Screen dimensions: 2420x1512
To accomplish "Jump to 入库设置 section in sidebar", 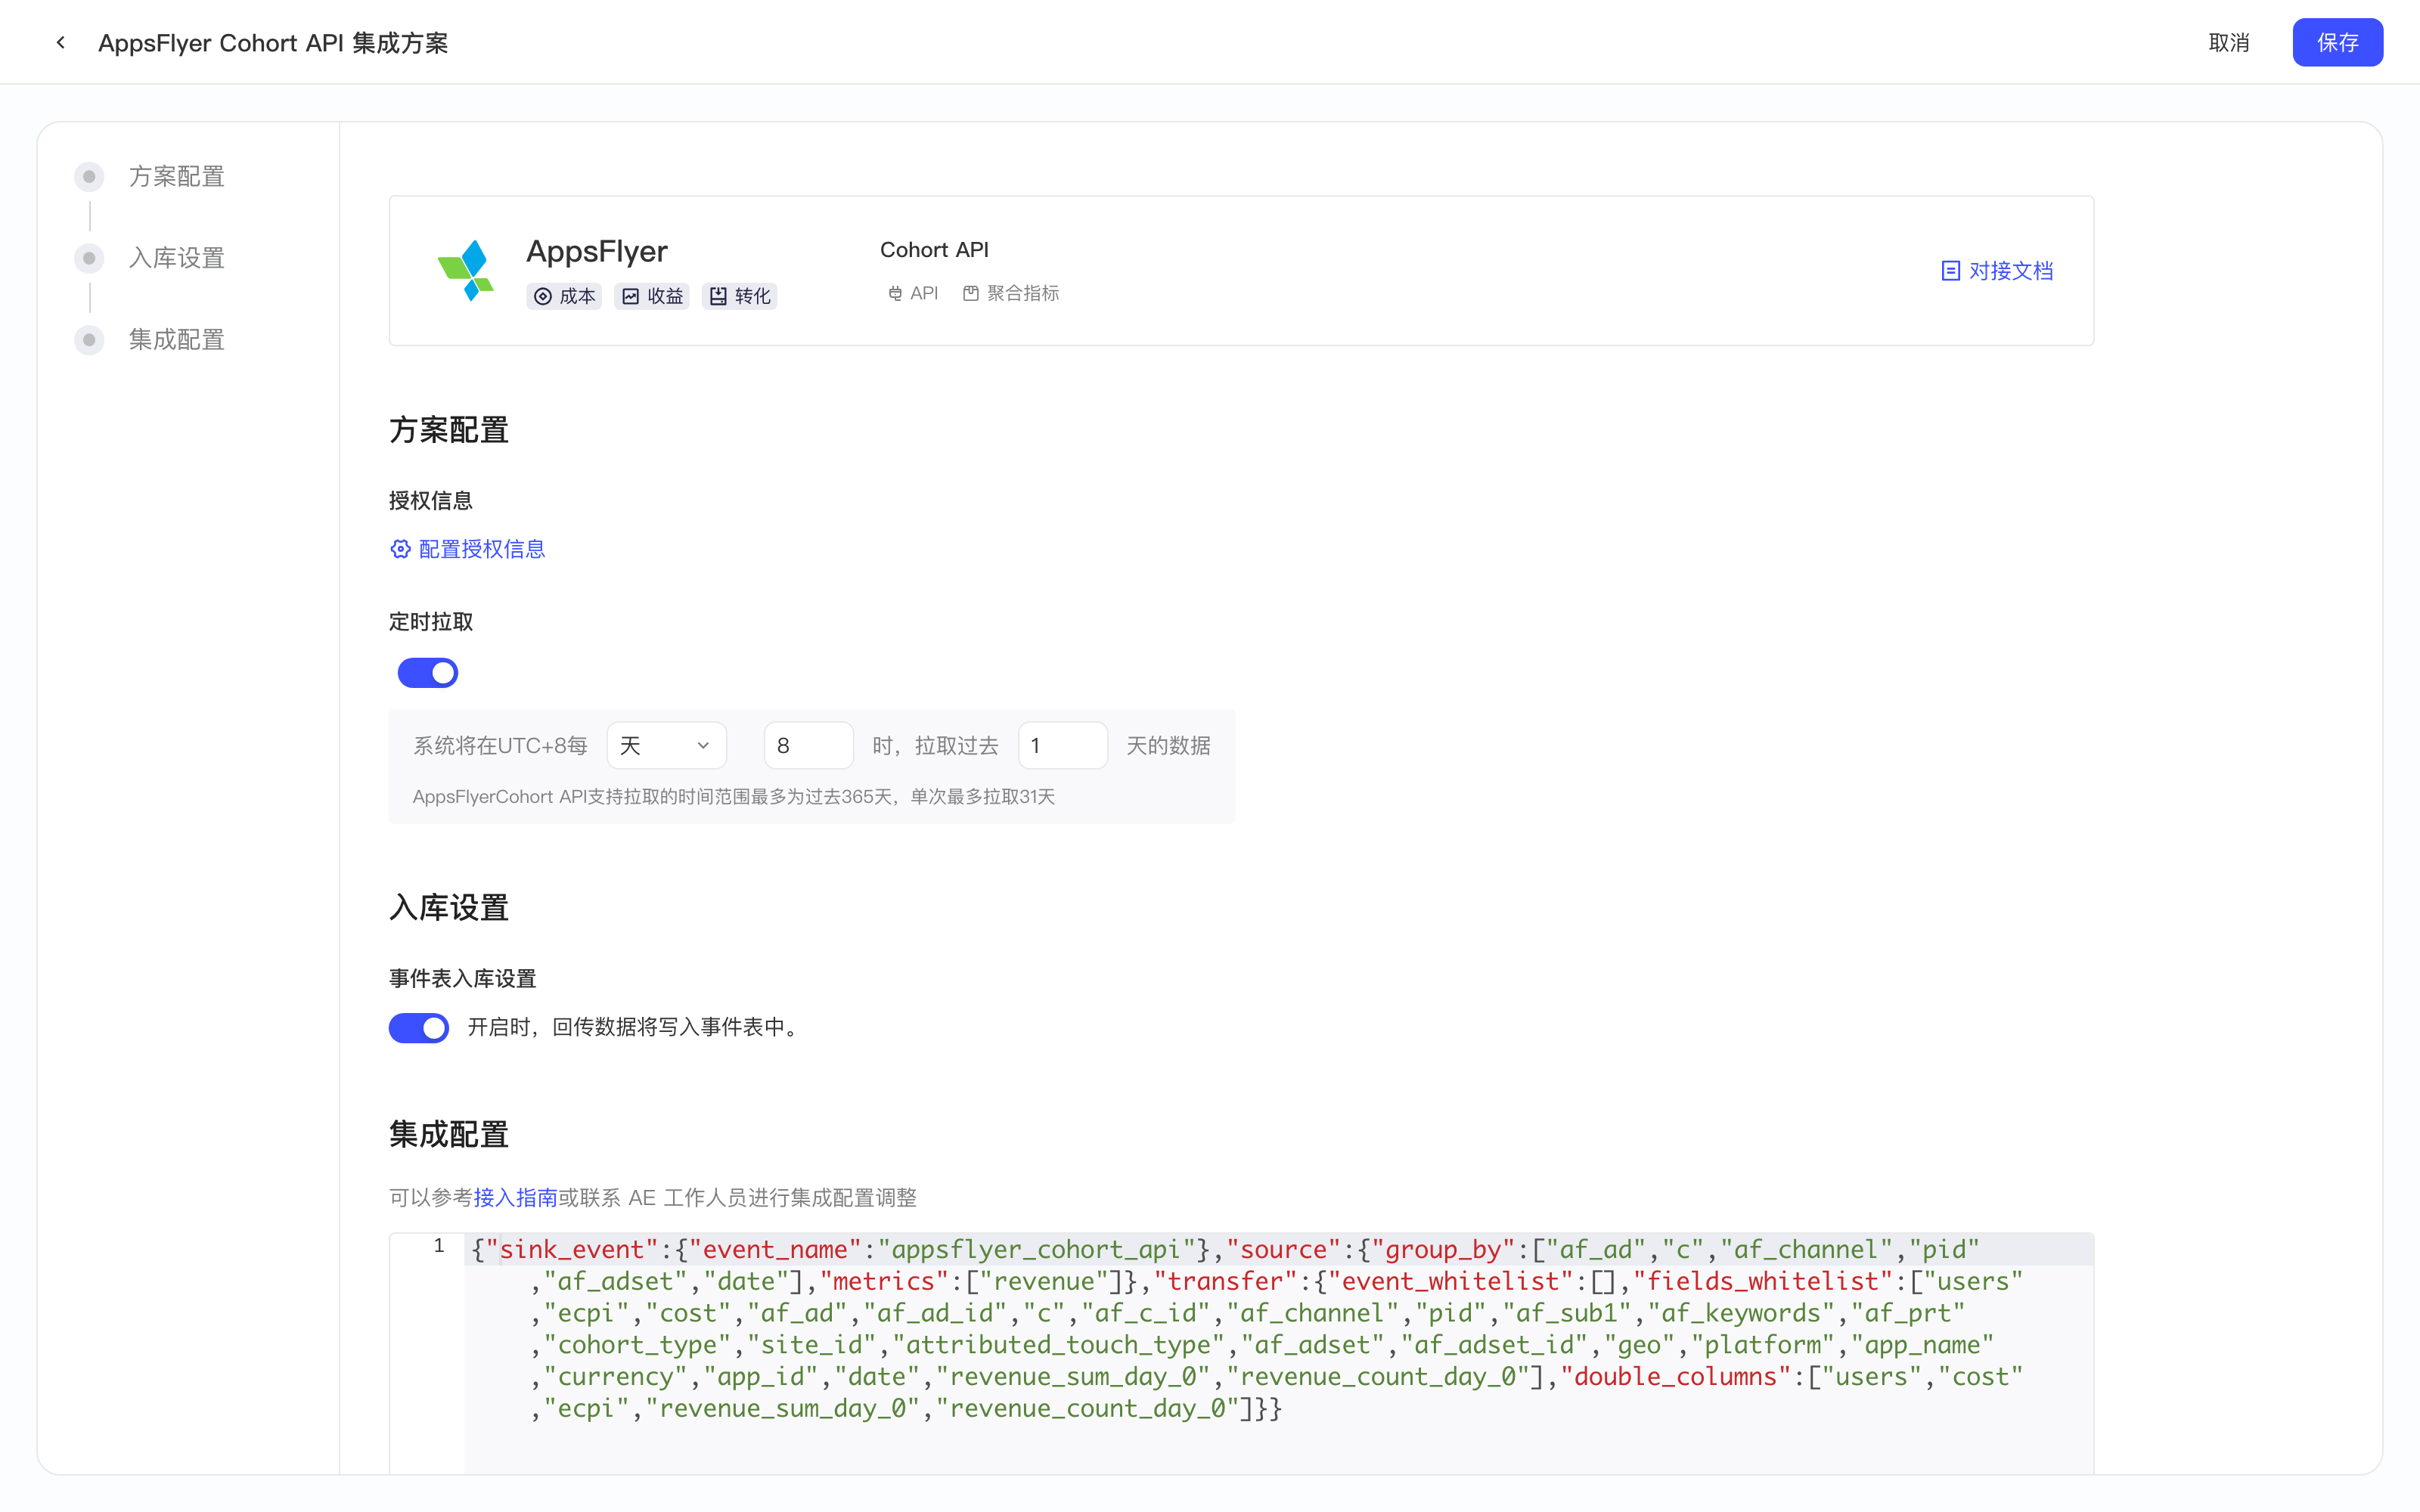I will (177, 258).
